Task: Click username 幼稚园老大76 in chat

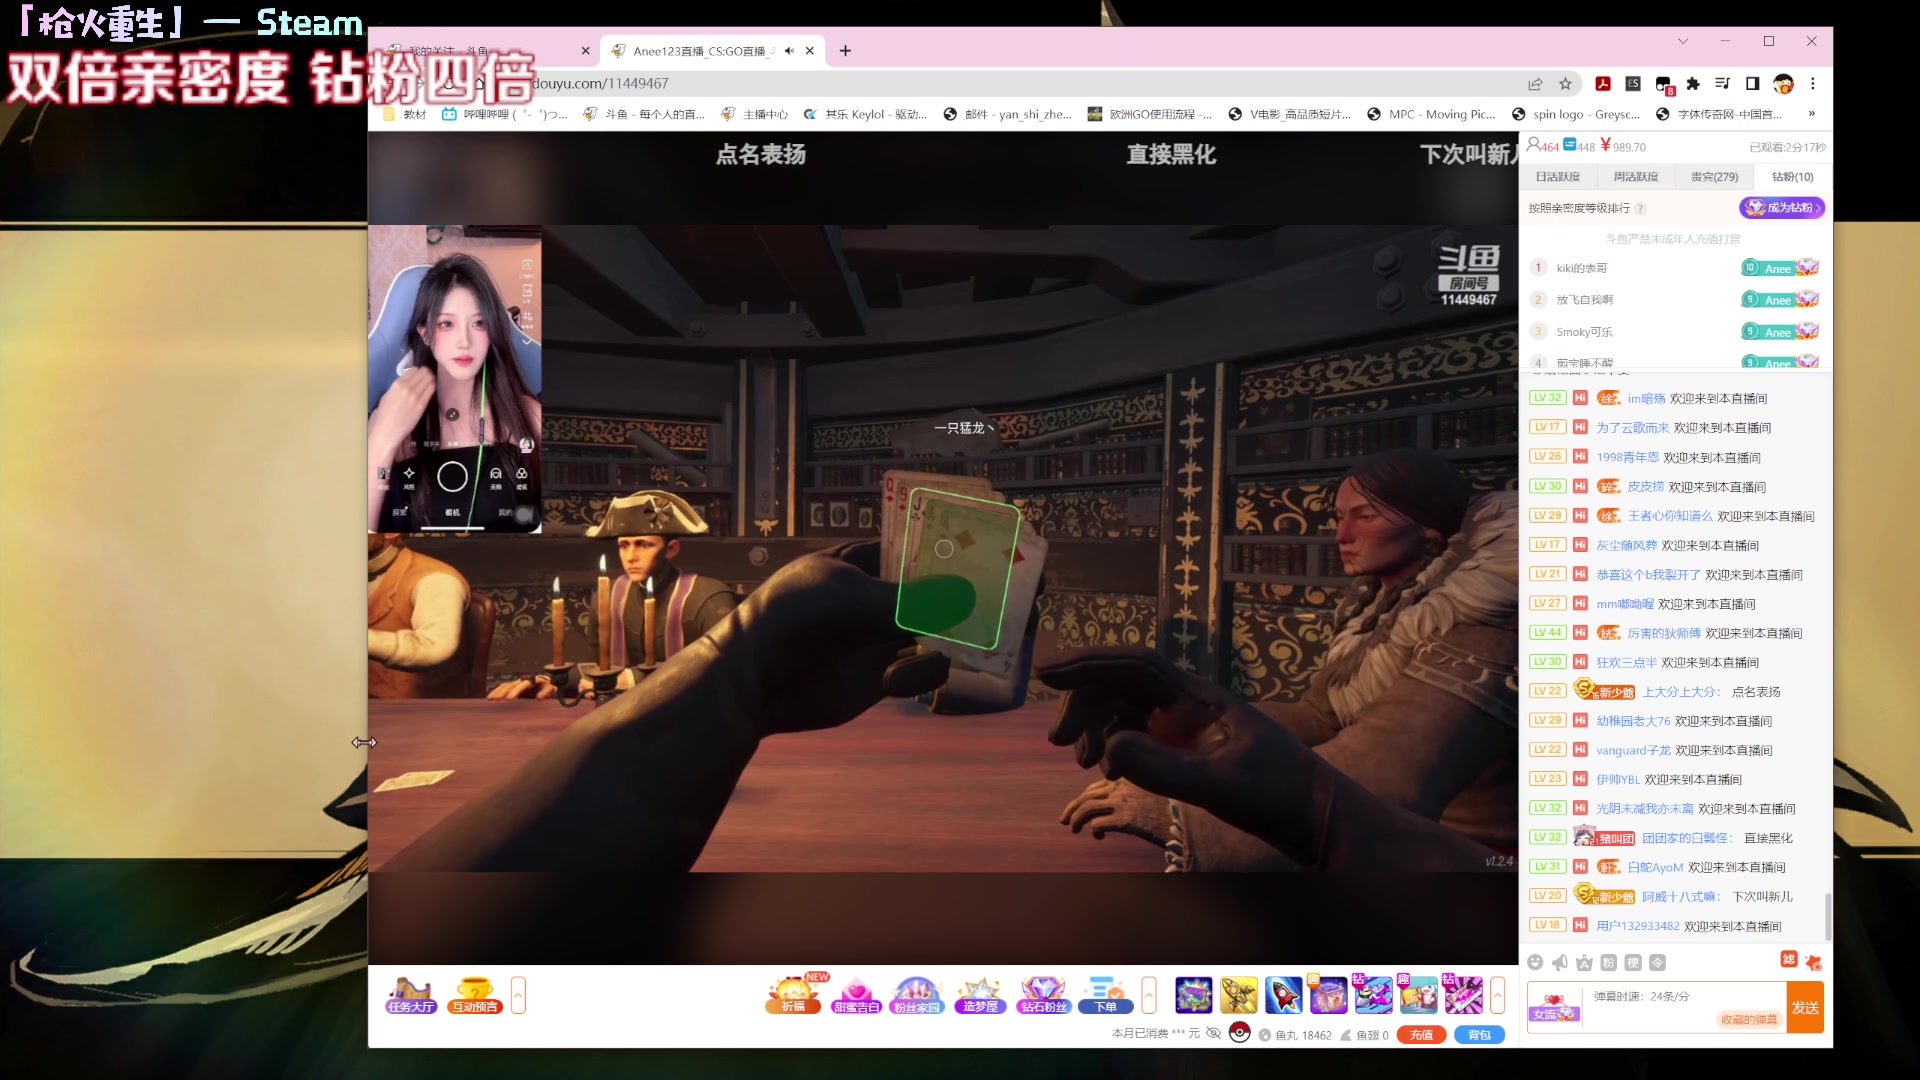Action: [x=1633, y=721]
